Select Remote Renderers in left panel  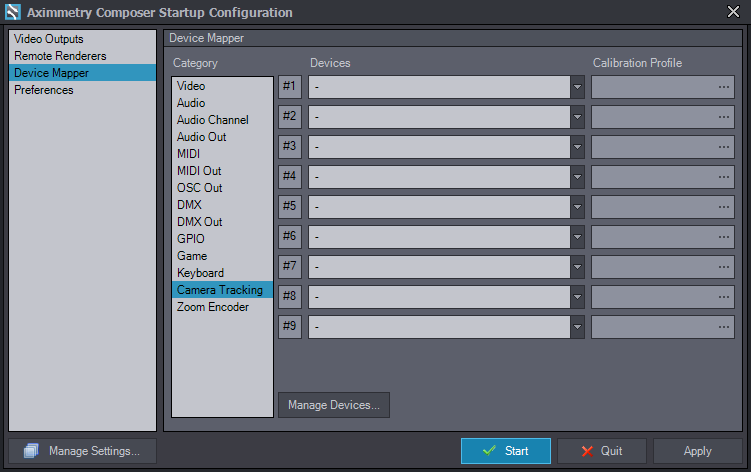[59, 56]
